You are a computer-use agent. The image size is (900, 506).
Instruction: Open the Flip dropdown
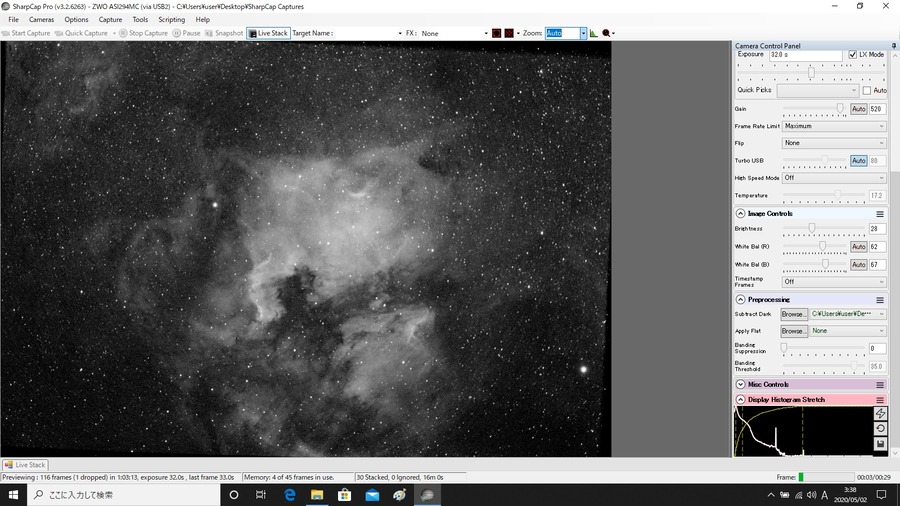[834, 143]
